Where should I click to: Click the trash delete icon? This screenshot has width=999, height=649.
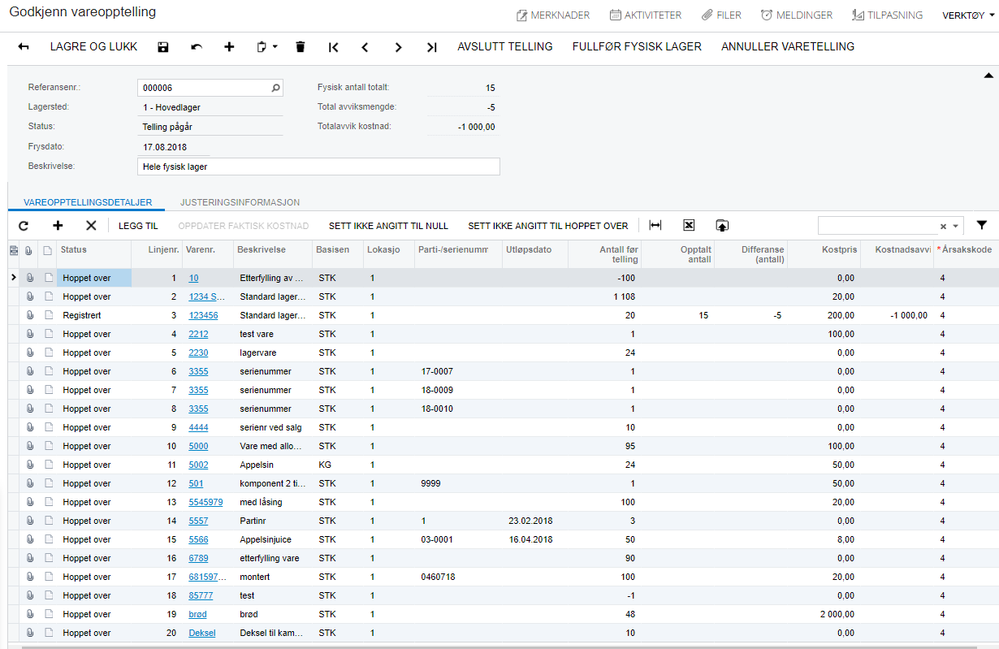pyautogui.click(x=300, y=47)
